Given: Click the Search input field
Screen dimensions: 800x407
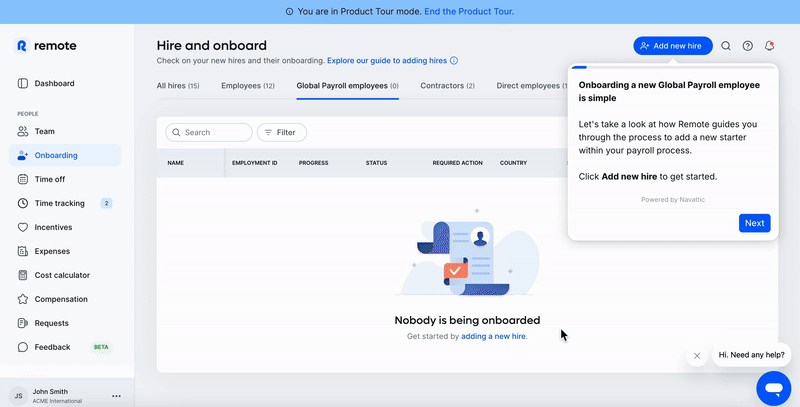Looking at the screenshot, I should (209, 132).
